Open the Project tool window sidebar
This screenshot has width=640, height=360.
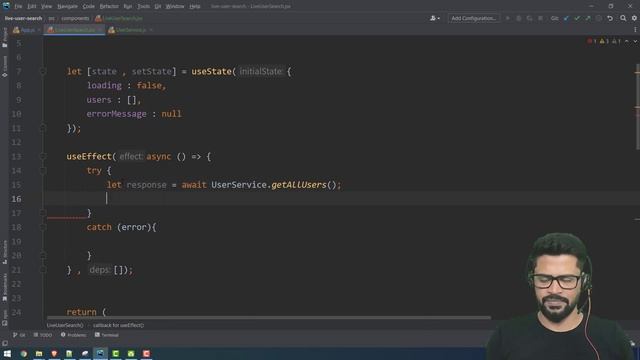click(4, 38)
